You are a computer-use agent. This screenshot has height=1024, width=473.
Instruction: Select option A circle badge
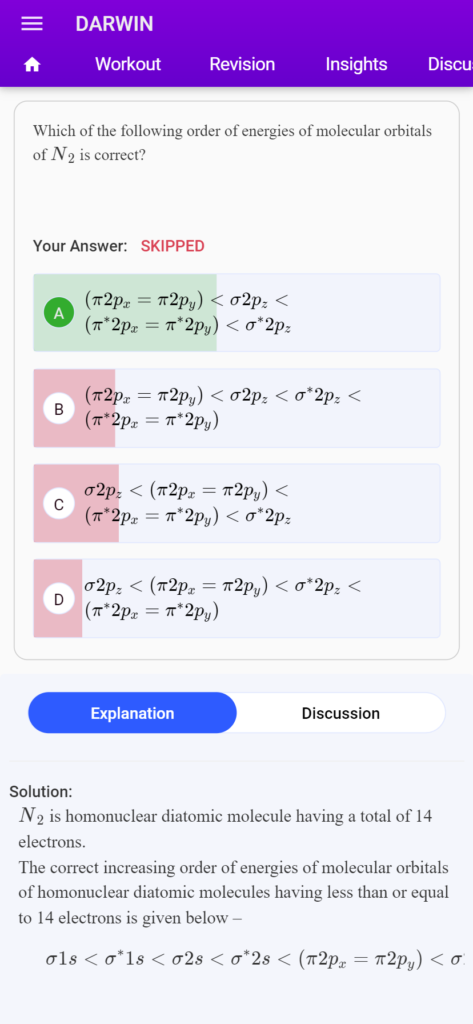[x=59, y=313]
